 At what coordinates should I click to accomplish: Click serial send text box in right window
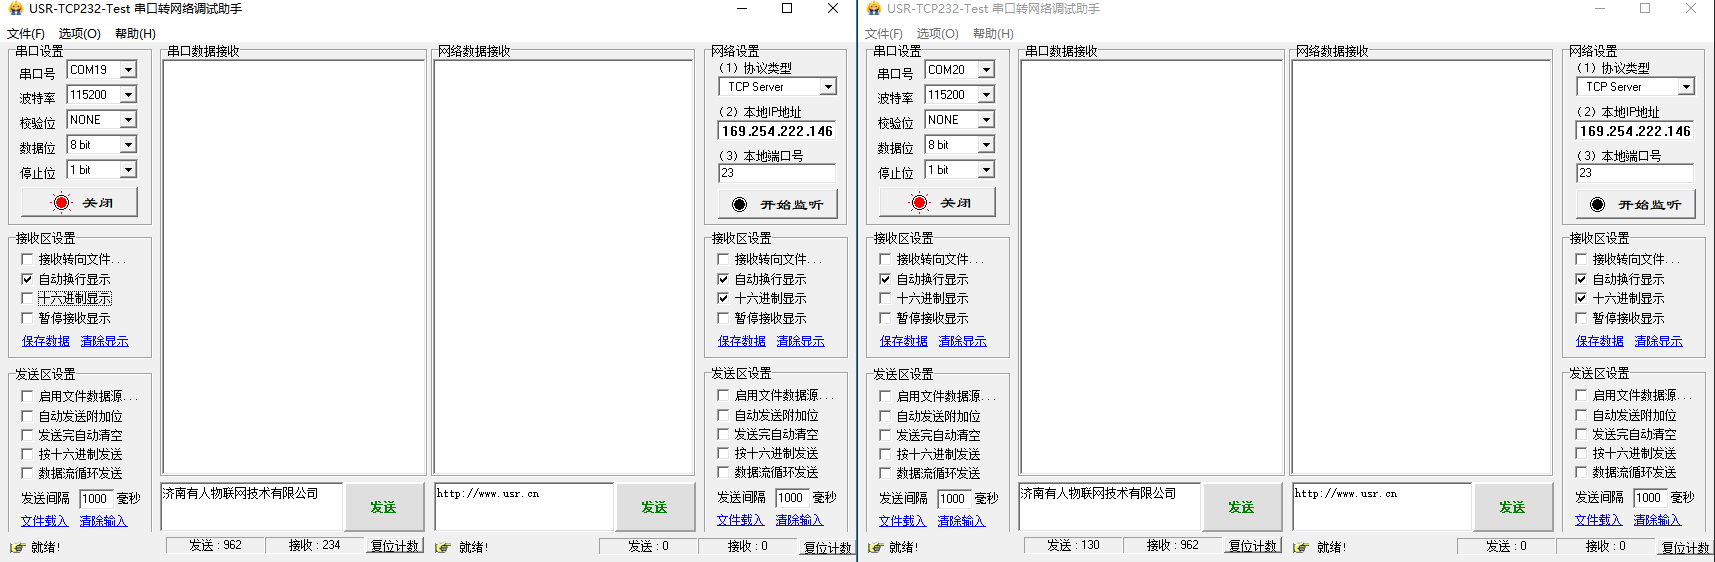(x=1110, y=507)
